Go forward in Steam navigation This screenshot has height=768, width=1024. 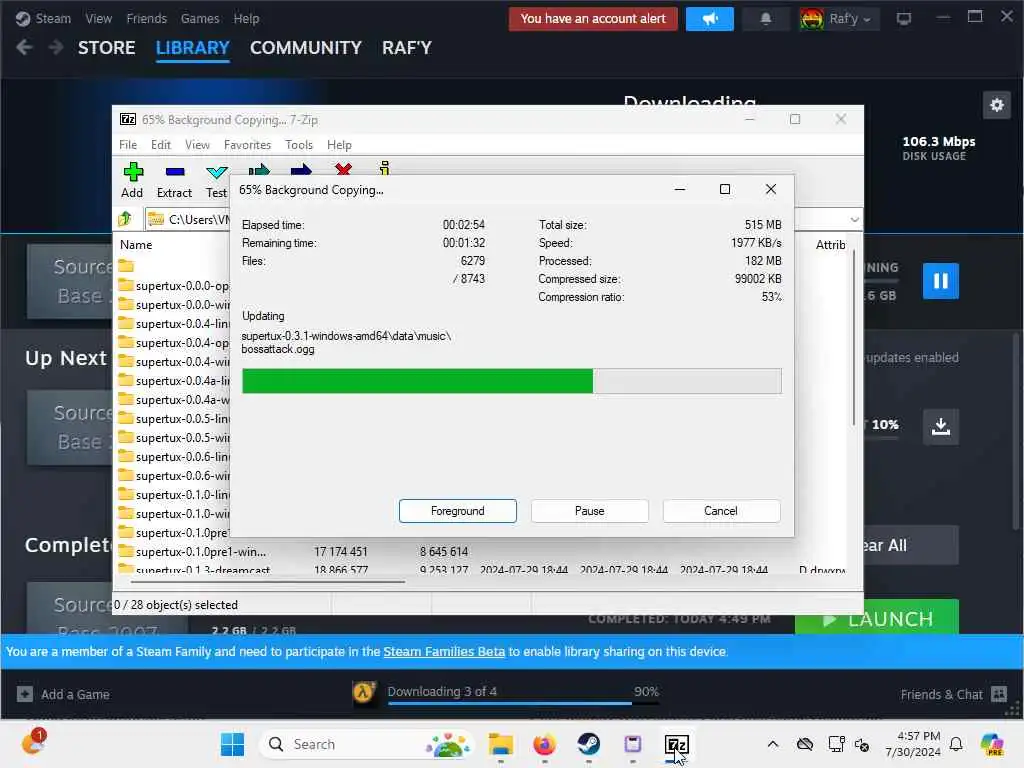56,48
